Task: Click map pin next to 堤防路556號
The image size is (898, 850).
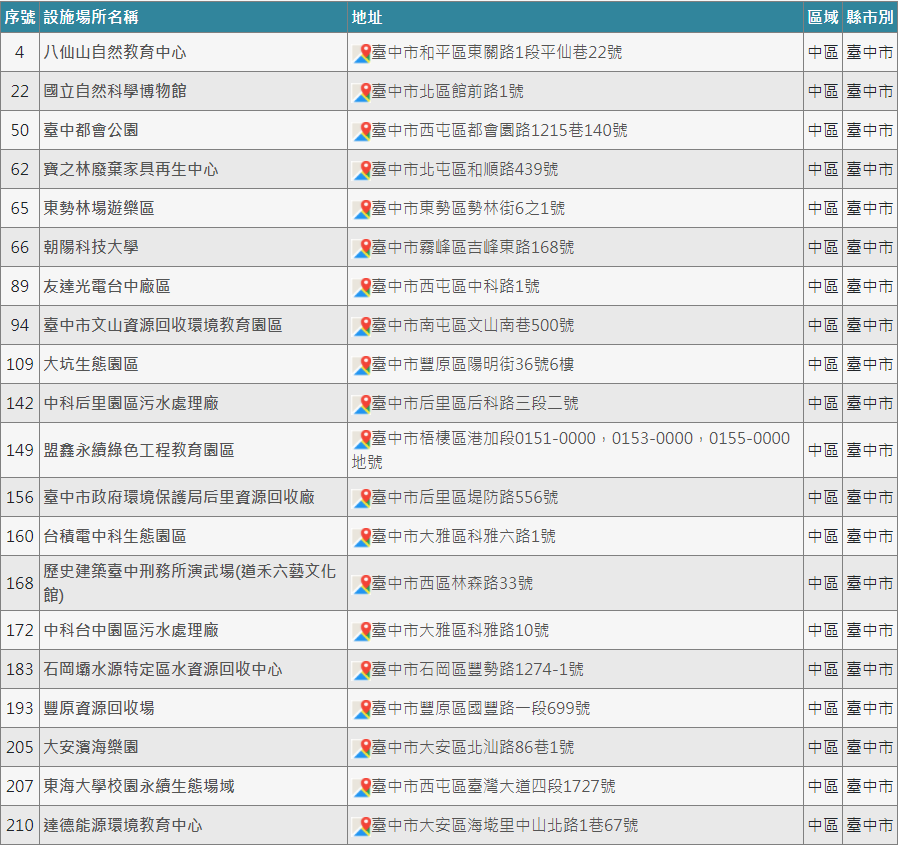Action: [x=362, y=498]
